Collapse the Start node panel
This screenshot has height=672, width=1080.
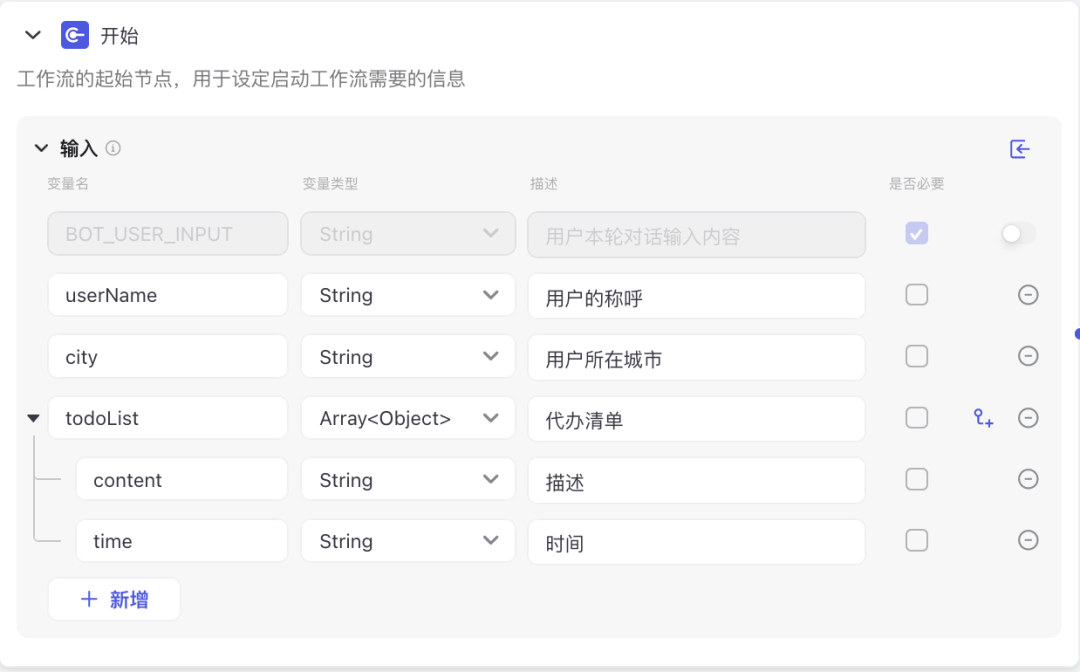(32, 35)
